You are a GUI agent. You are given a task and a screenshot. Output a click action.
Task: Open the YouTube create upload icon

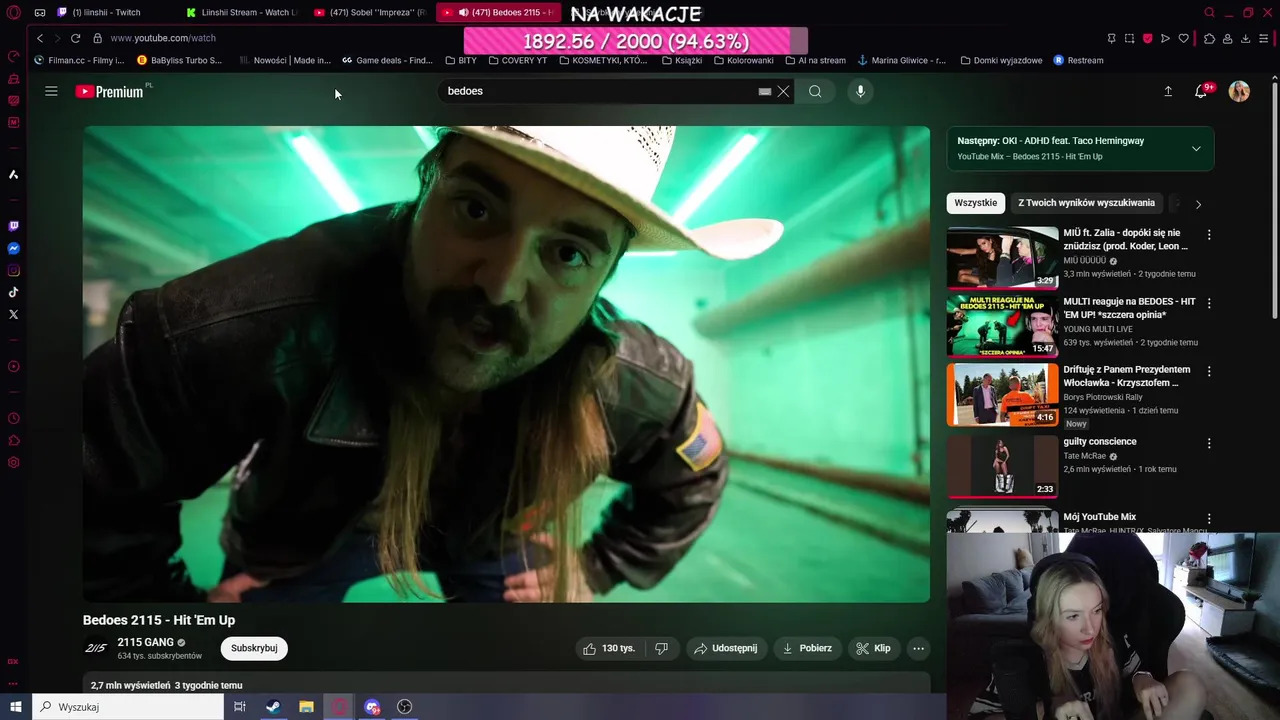pyautogui.click(x=1168, y=91)
